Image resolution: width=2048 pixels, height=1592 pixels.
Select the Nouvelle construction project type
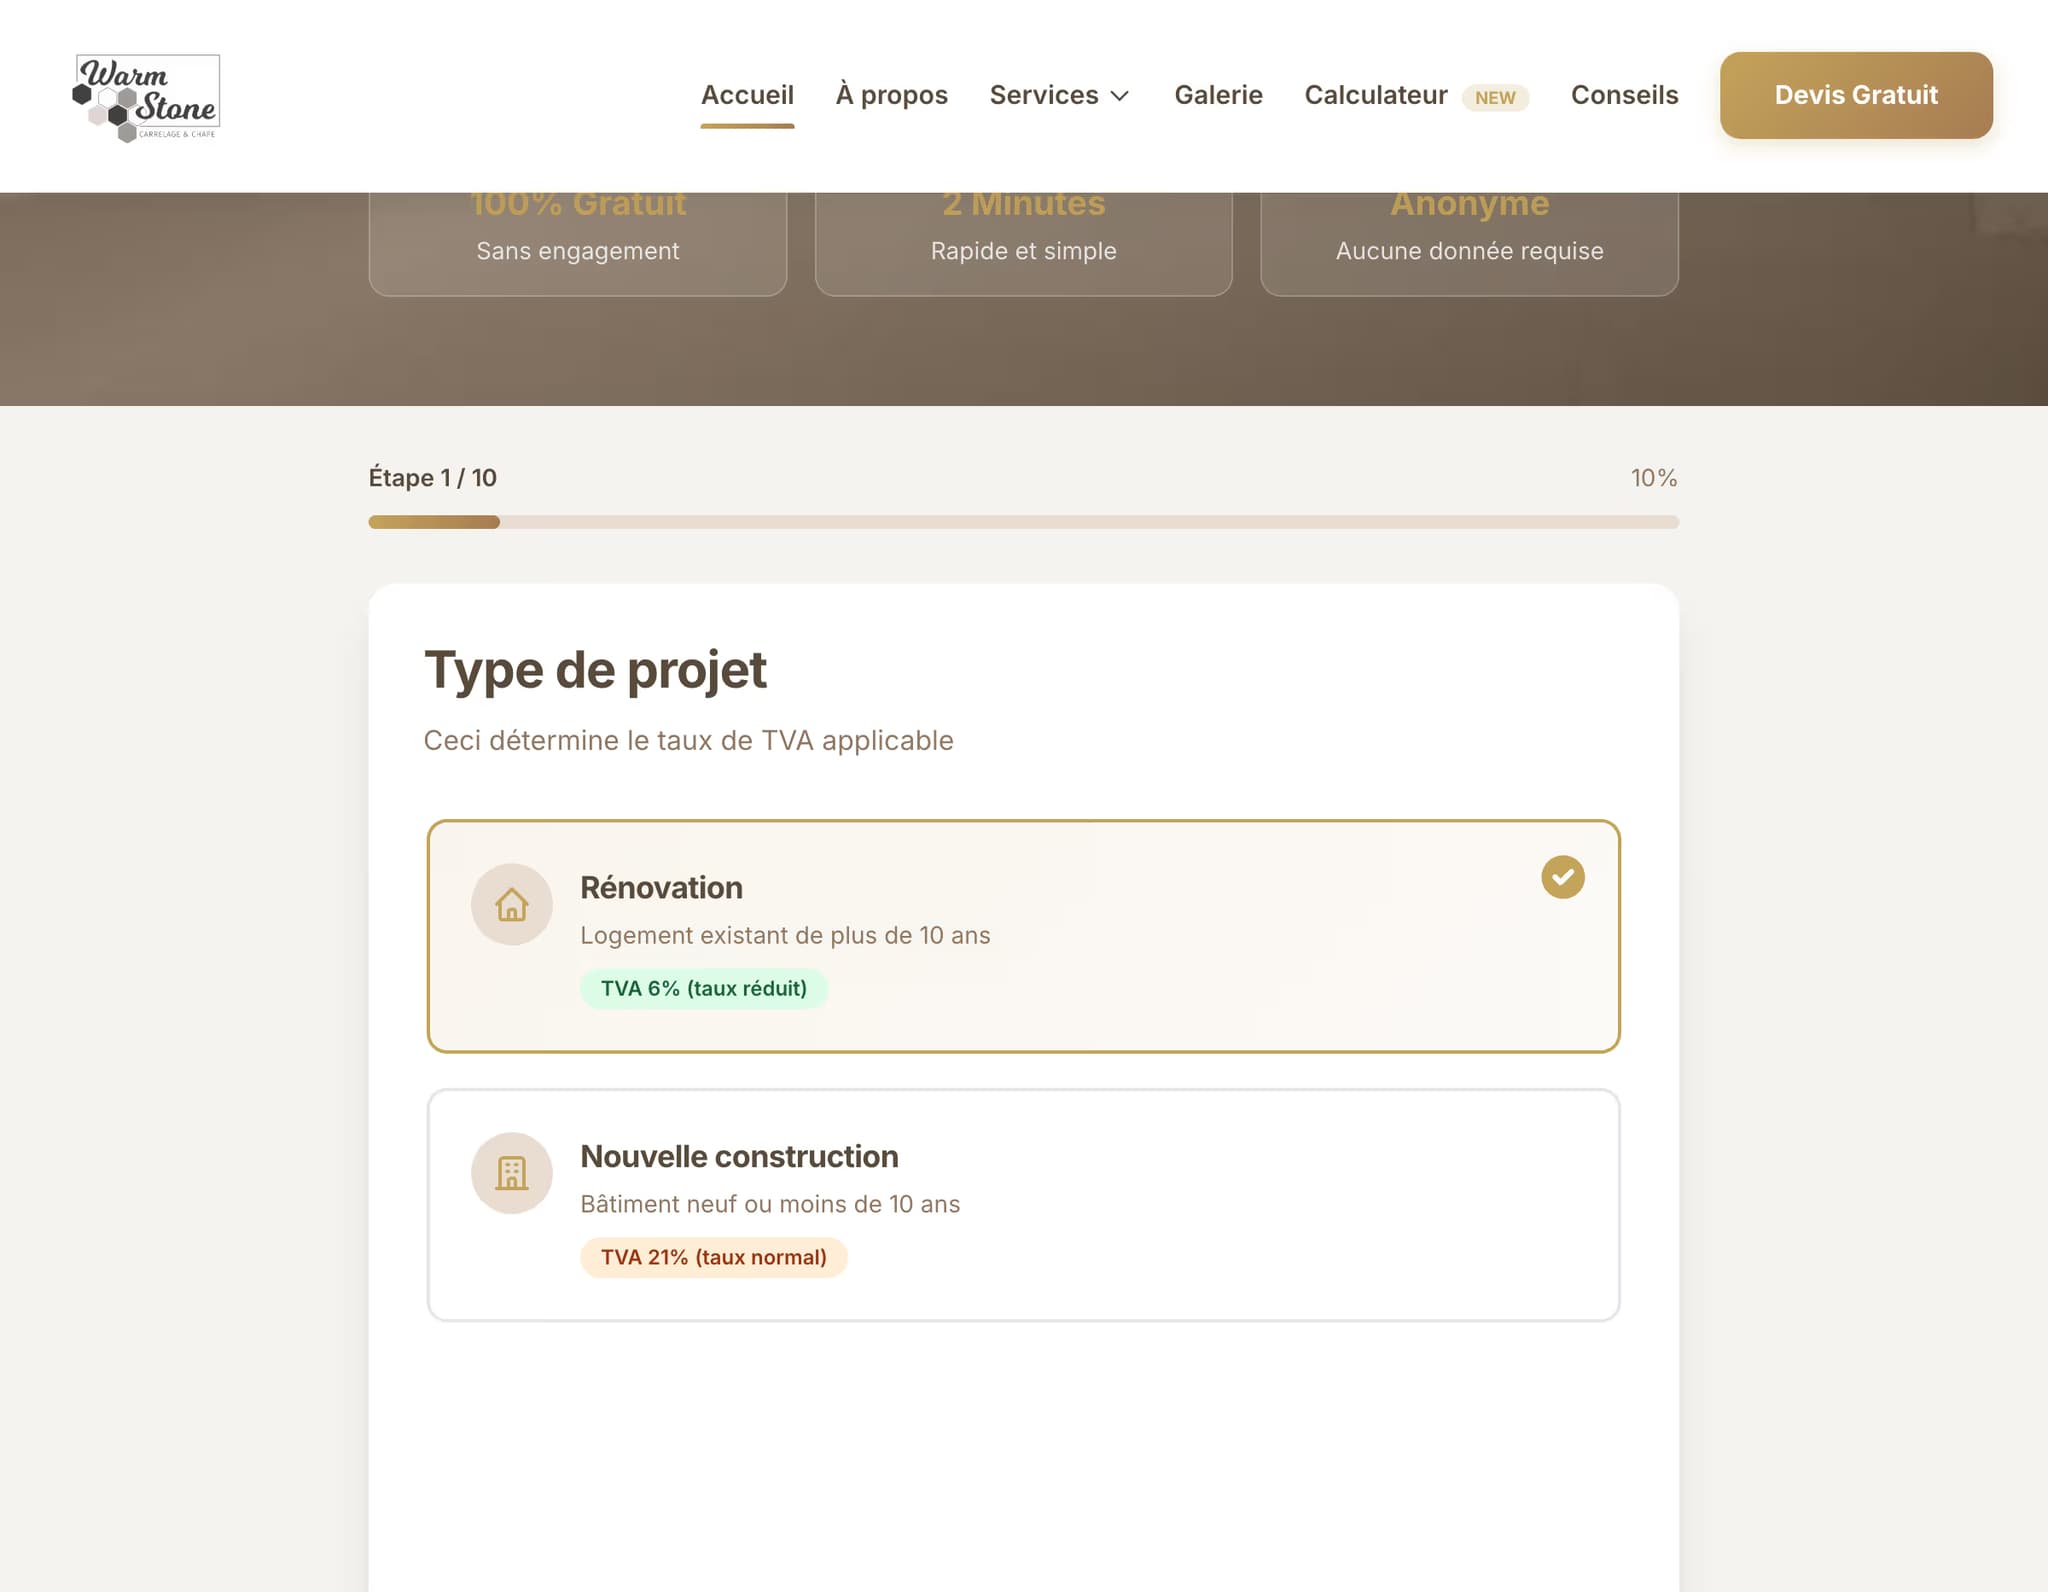click(1024, 1204)
